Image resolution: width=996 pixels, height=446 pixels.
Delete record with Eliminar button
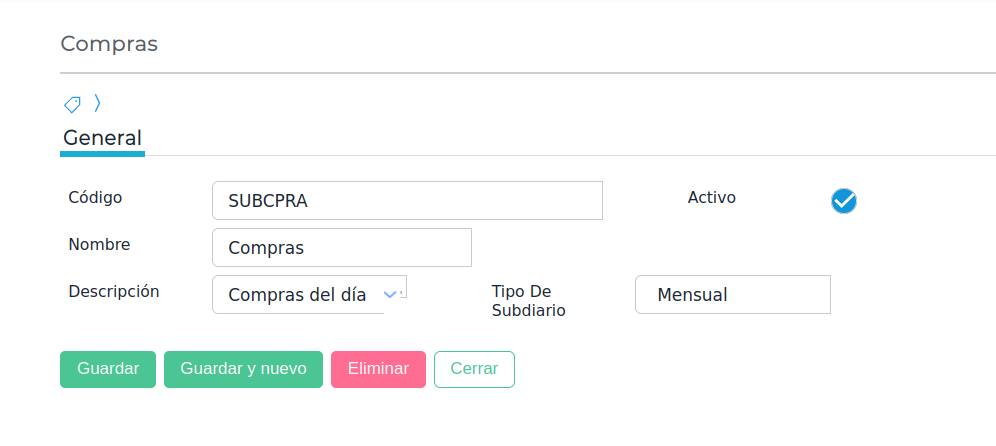tap(378, 369)
